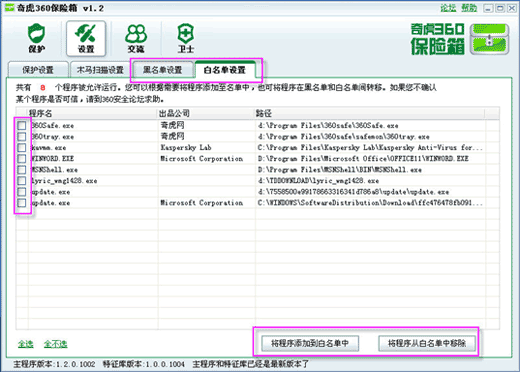
Task: Check the box for 360tray.exe
Action: 22,137
